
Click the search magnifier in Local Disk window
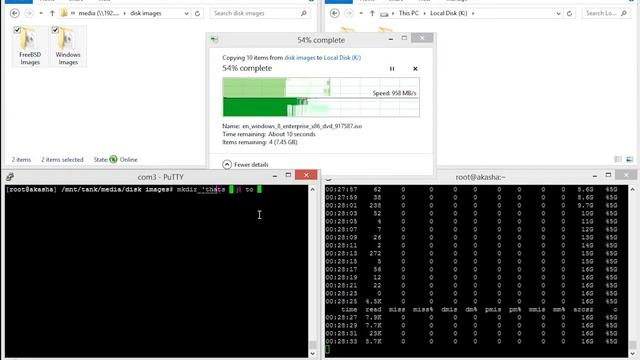624,13
